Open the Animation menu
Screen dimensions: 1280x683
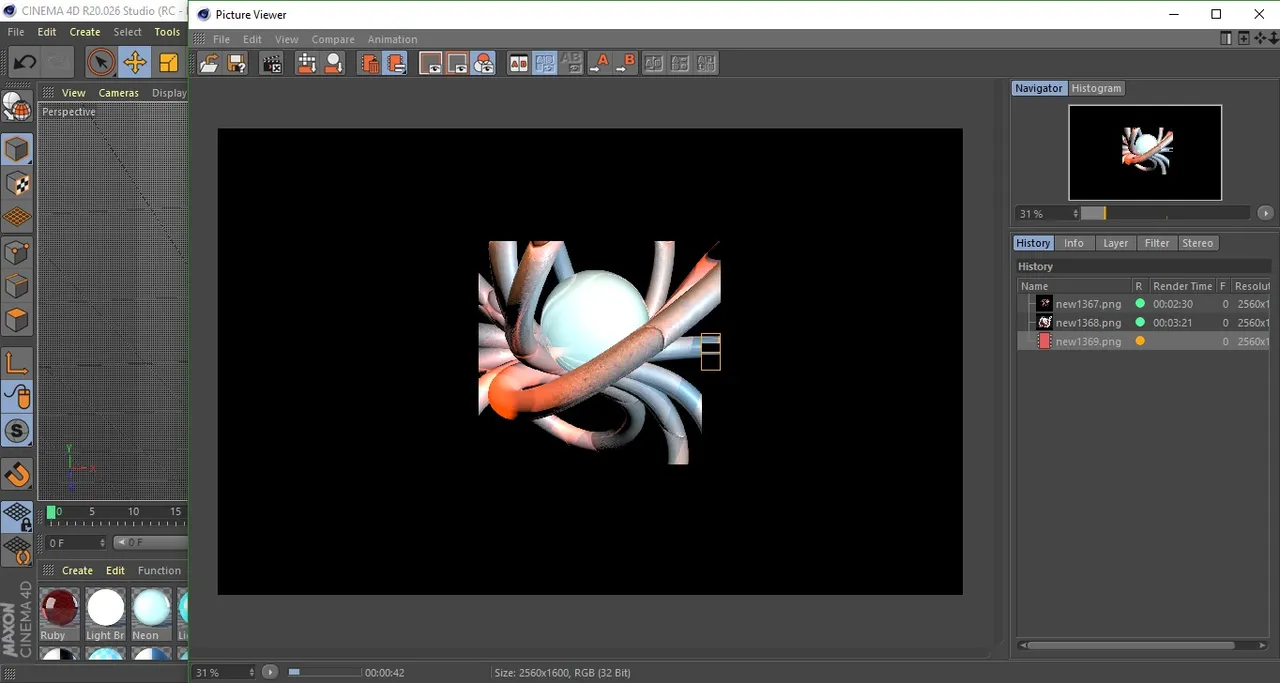[392, 39]
